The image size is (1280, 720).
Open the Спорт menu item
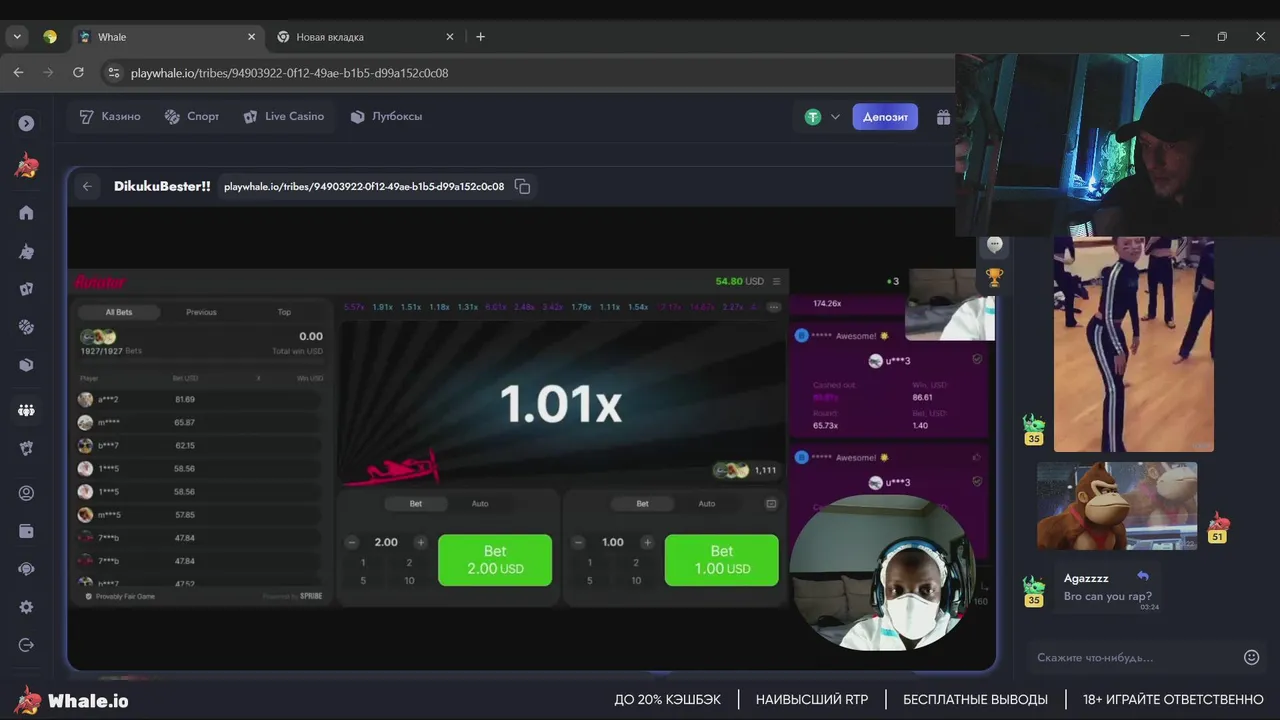192,117
